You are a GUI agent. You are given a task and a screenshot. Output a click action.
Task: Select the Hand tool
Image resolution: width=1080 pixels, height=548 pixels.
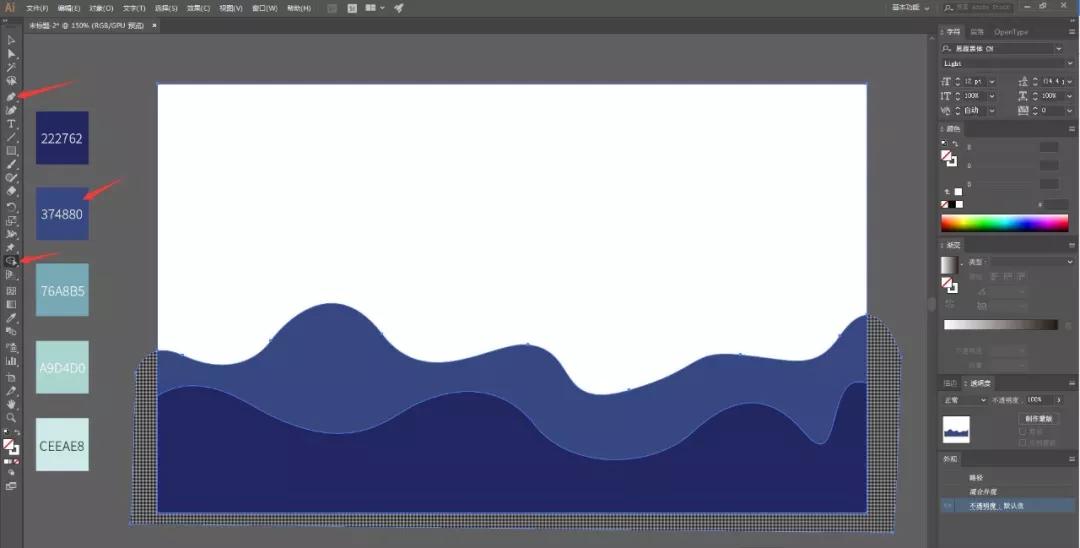[x=11, y=404]
